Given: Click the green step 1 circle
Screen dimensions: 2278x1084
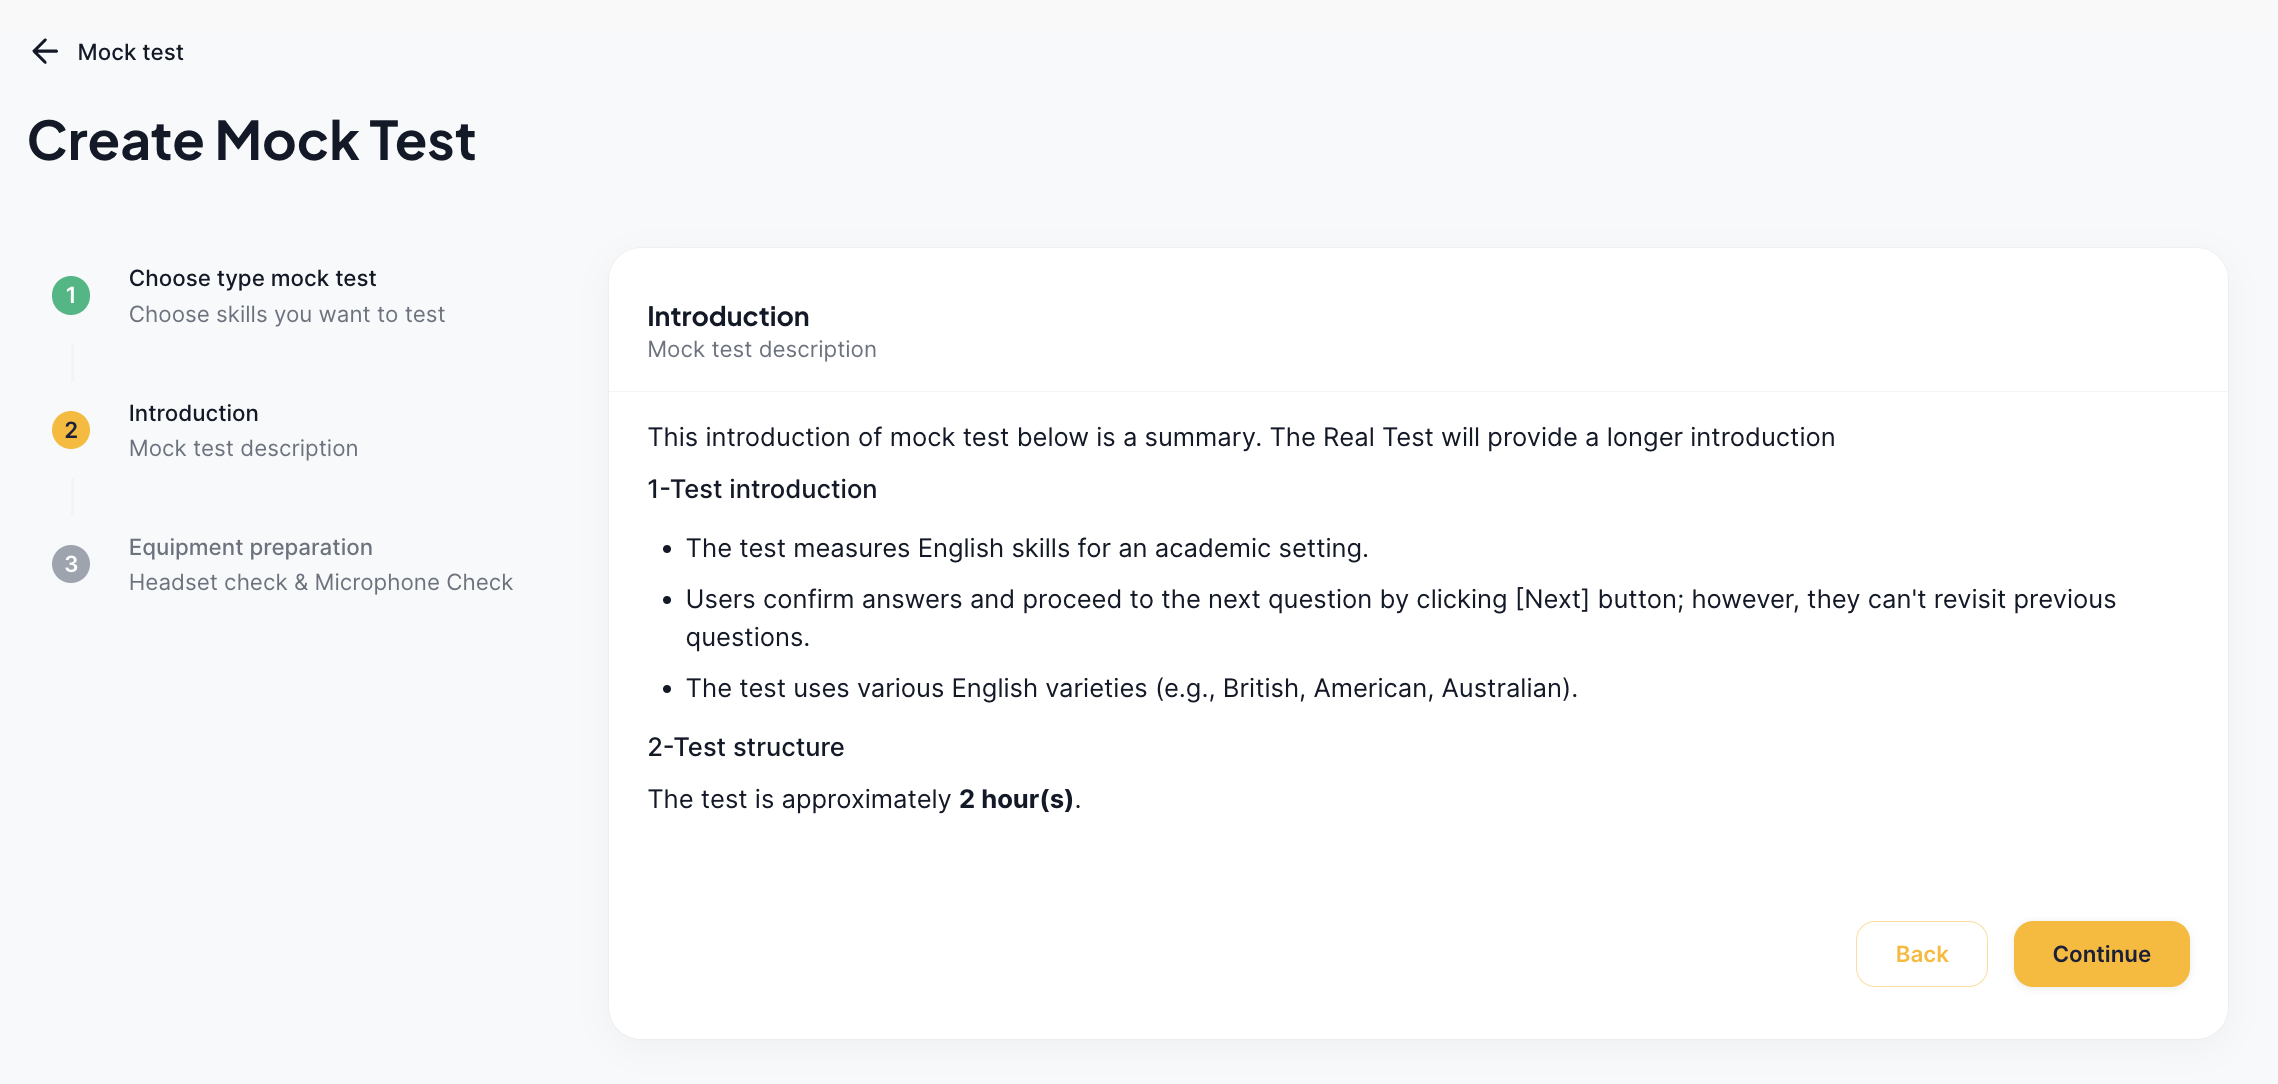Looking at the screenshot, I should pyautogui.click(x=71, y=296).
